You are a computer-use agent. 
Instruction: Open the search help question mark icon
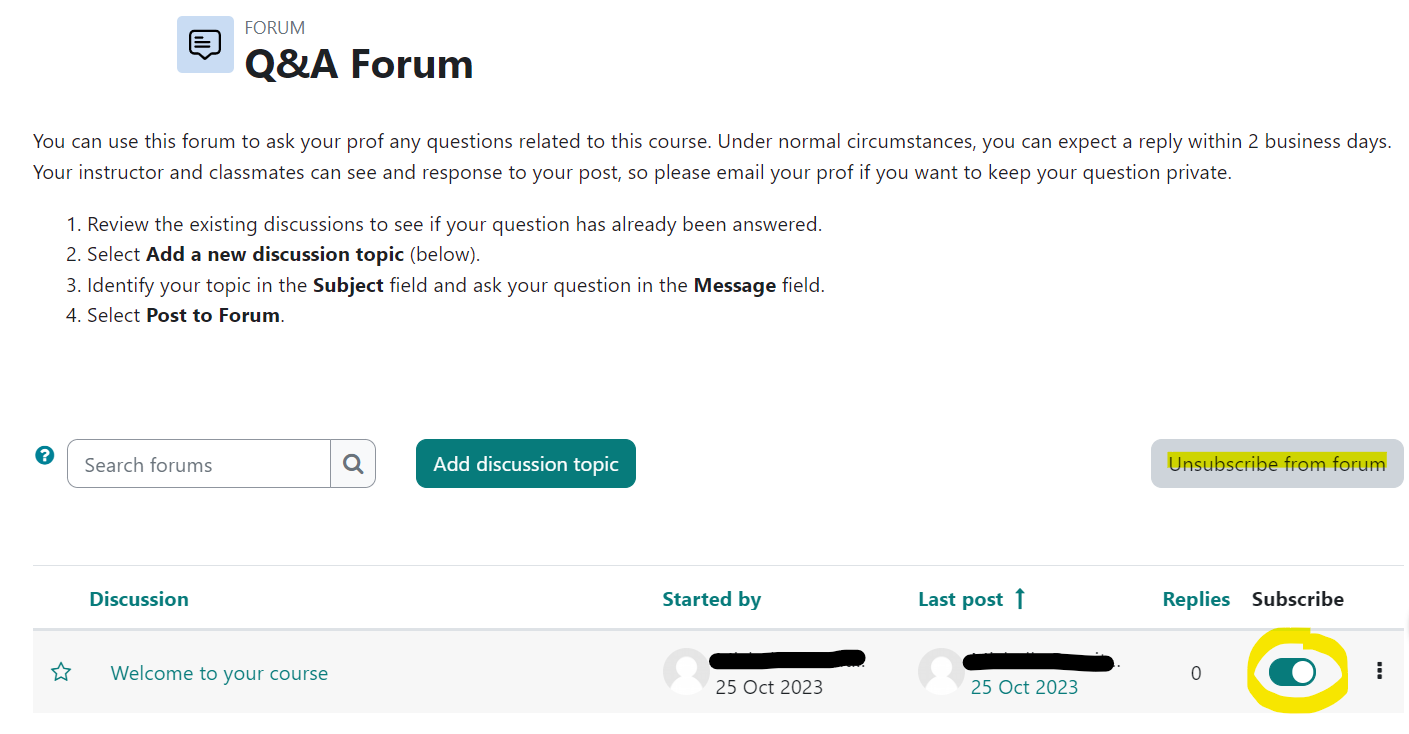(44, 455)
